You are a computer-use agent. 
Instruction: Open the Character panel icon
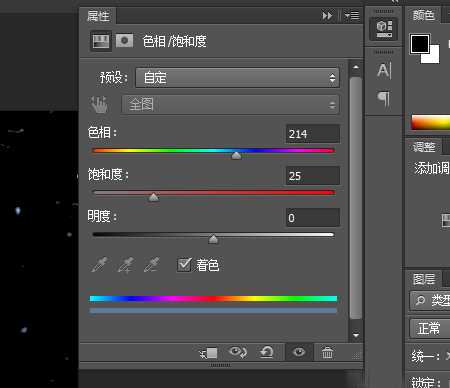(384, 71)
